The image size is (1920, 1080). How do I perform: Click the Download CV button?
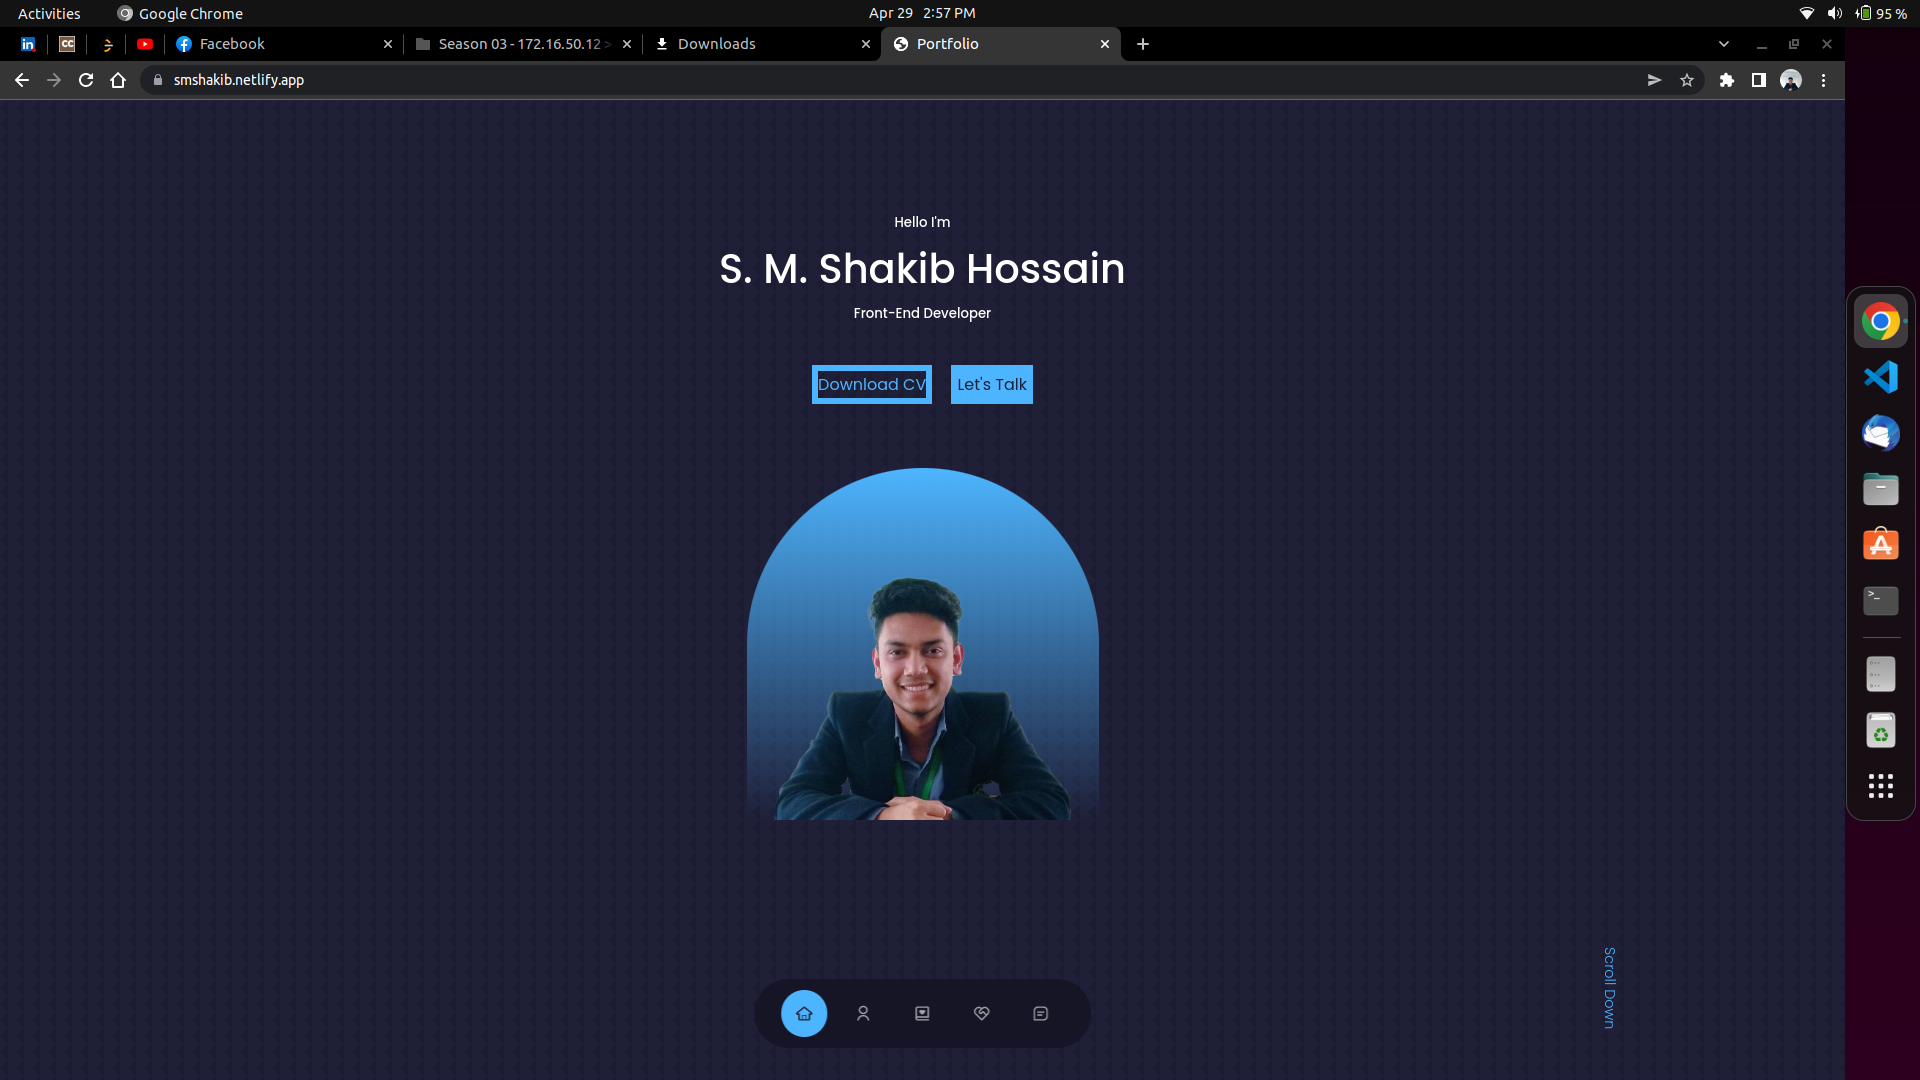click(x=871, y=384)
